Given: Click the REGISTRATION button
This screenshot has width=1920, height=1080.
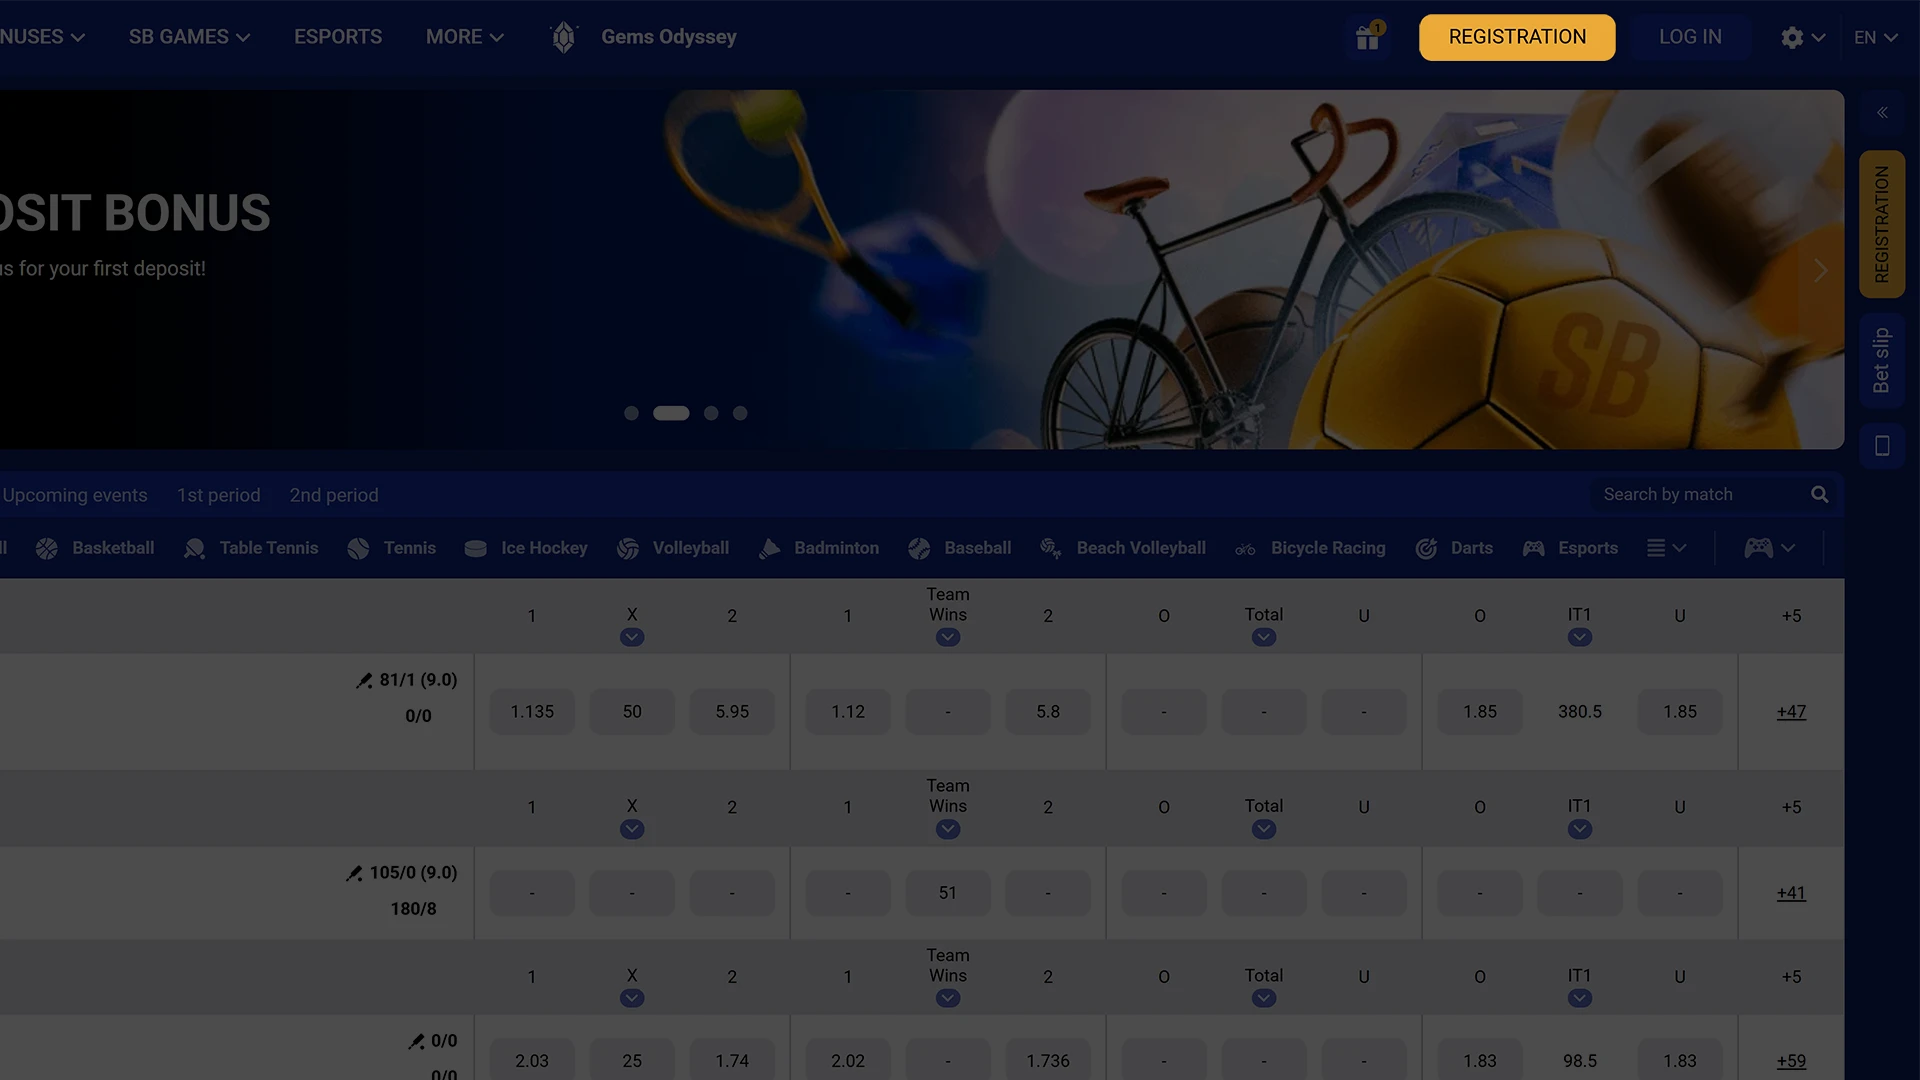Looking at the screenshot, I should [x=1516, y=37].
